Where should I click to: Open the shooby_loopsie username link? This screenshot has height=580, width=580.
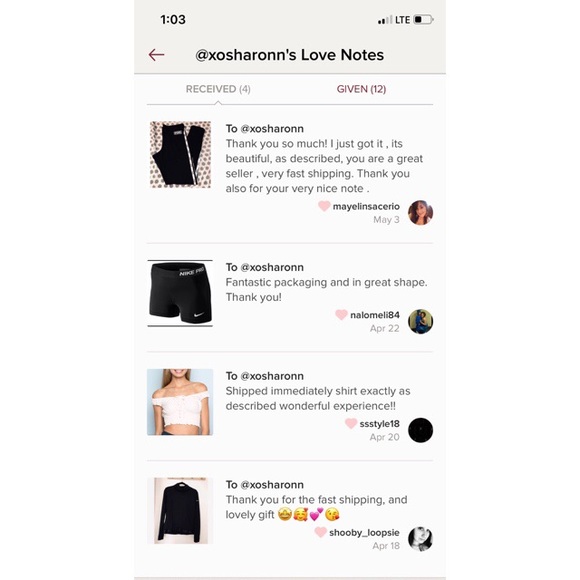(x=364, y=533)
